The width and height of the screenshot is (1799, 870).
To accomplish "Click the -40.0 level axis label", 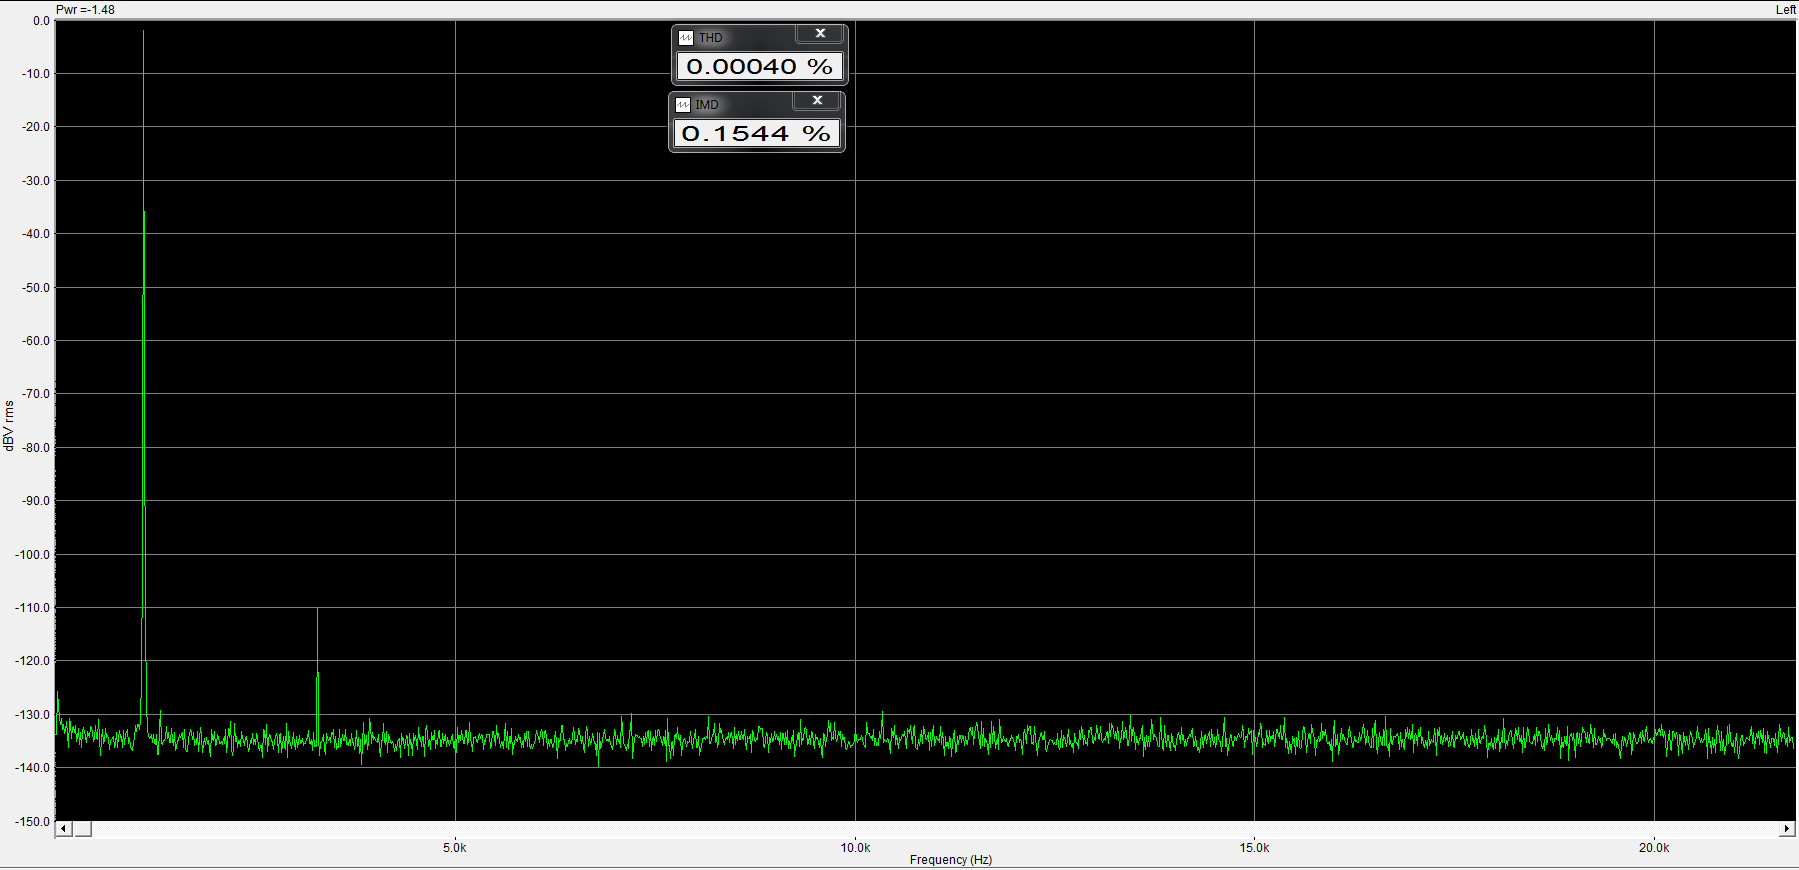I will click(x=37, y=234).
